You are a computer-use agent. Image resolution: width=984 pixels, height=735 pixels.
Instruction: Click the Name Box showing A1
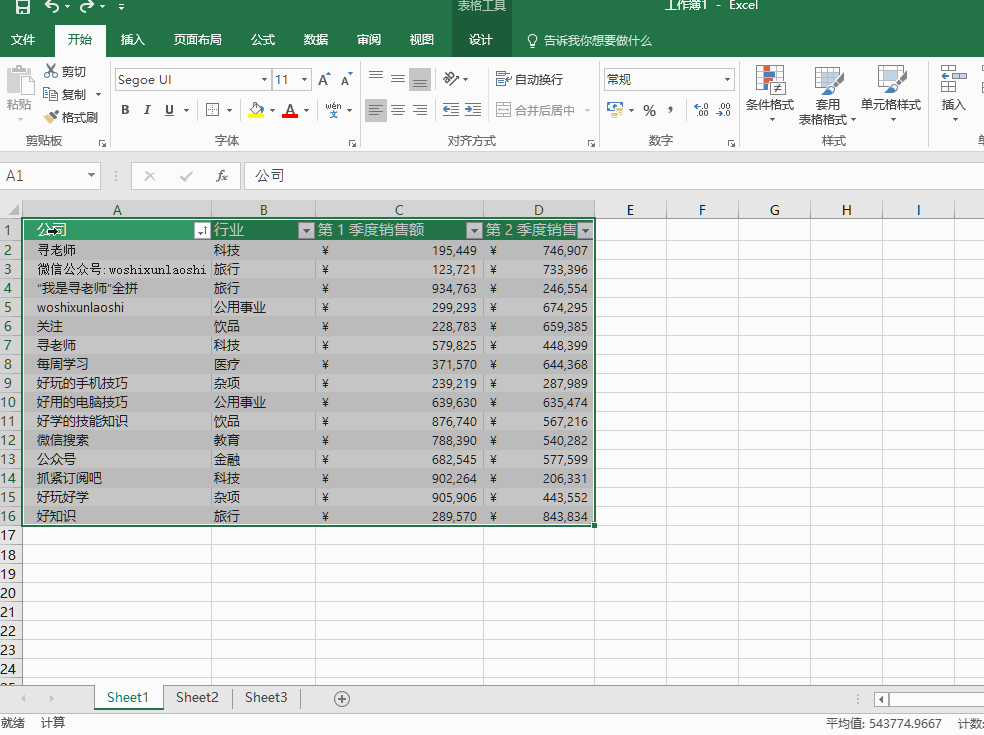(45, 176)
